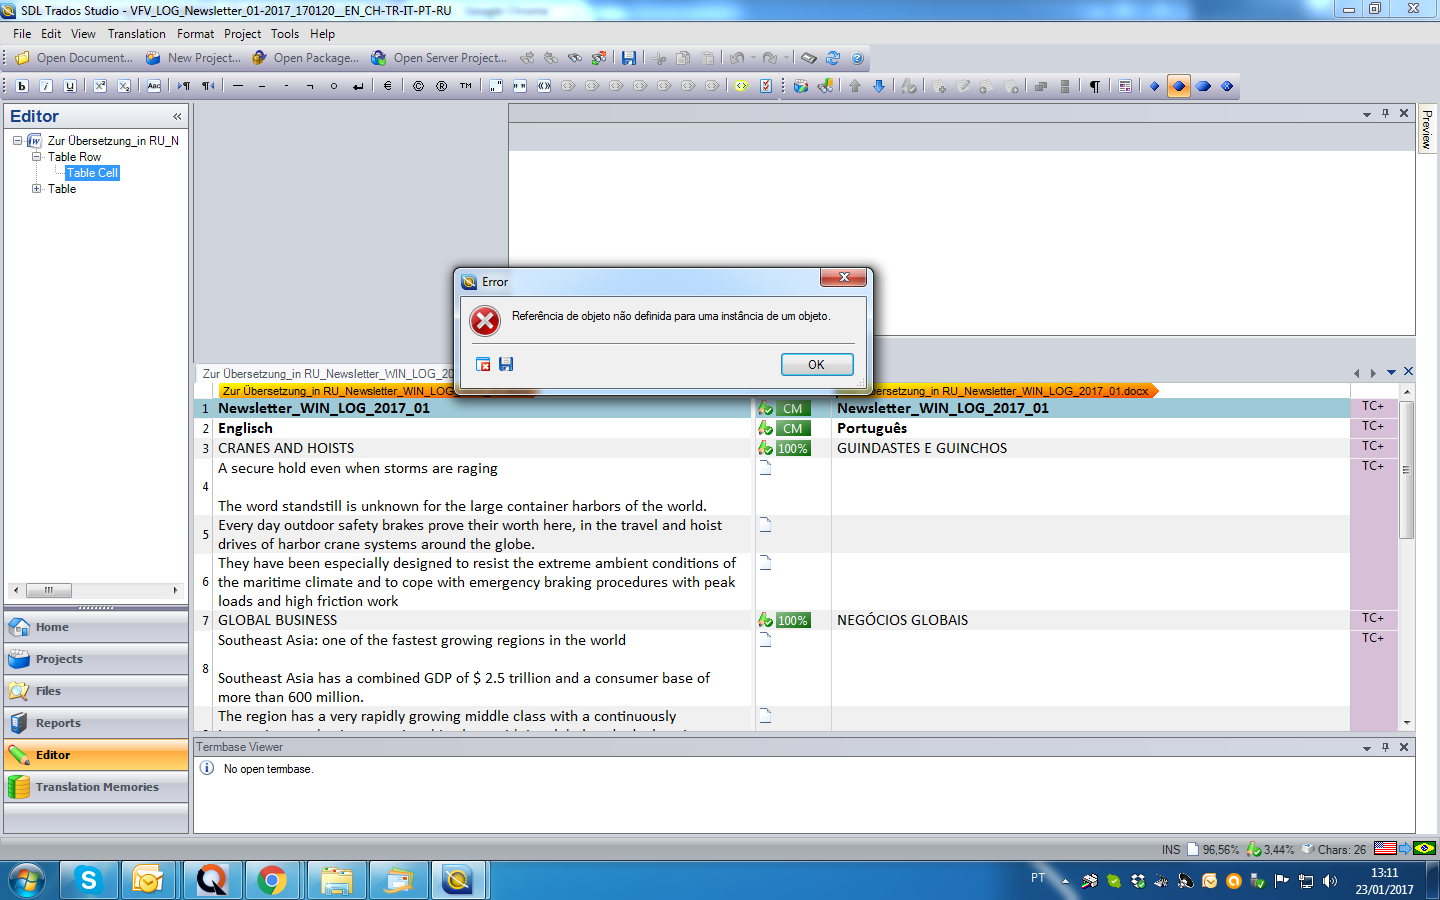
Task: Click the yellow tag verification icon
Action: point(742,86)
